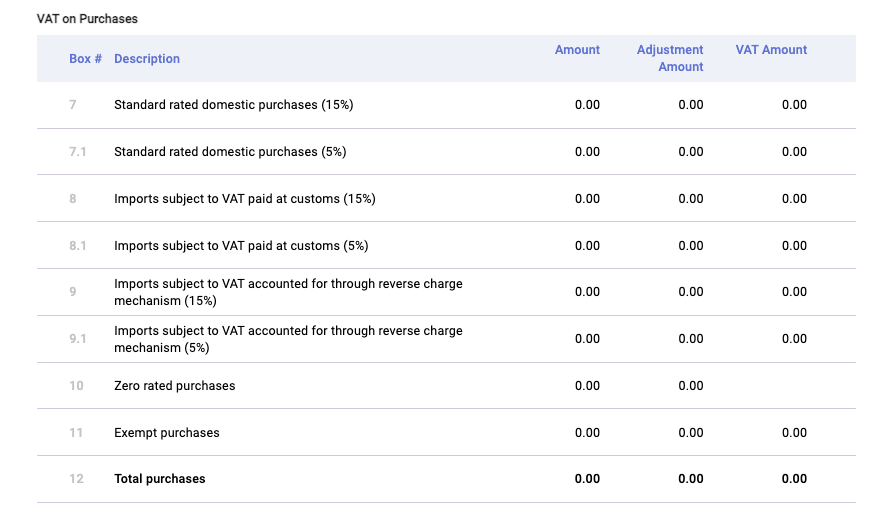The image size is (880, 520).
Task: Click the Box # column header
Action: coord(85,59)
